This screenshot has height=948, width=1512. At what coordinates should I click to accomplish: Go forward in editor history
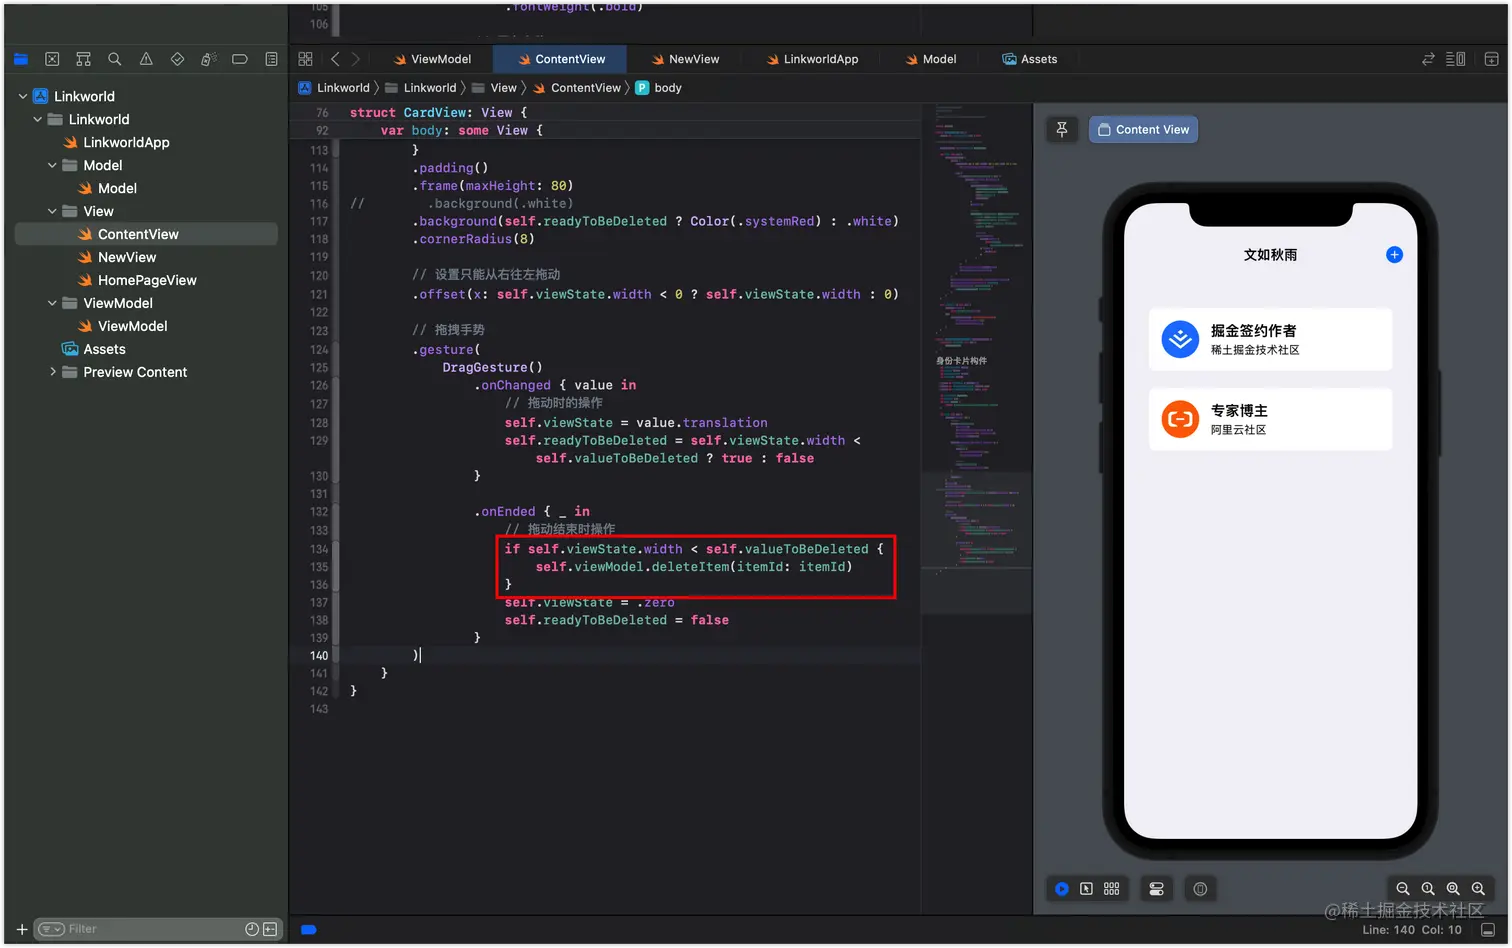(x=355, y=59)
